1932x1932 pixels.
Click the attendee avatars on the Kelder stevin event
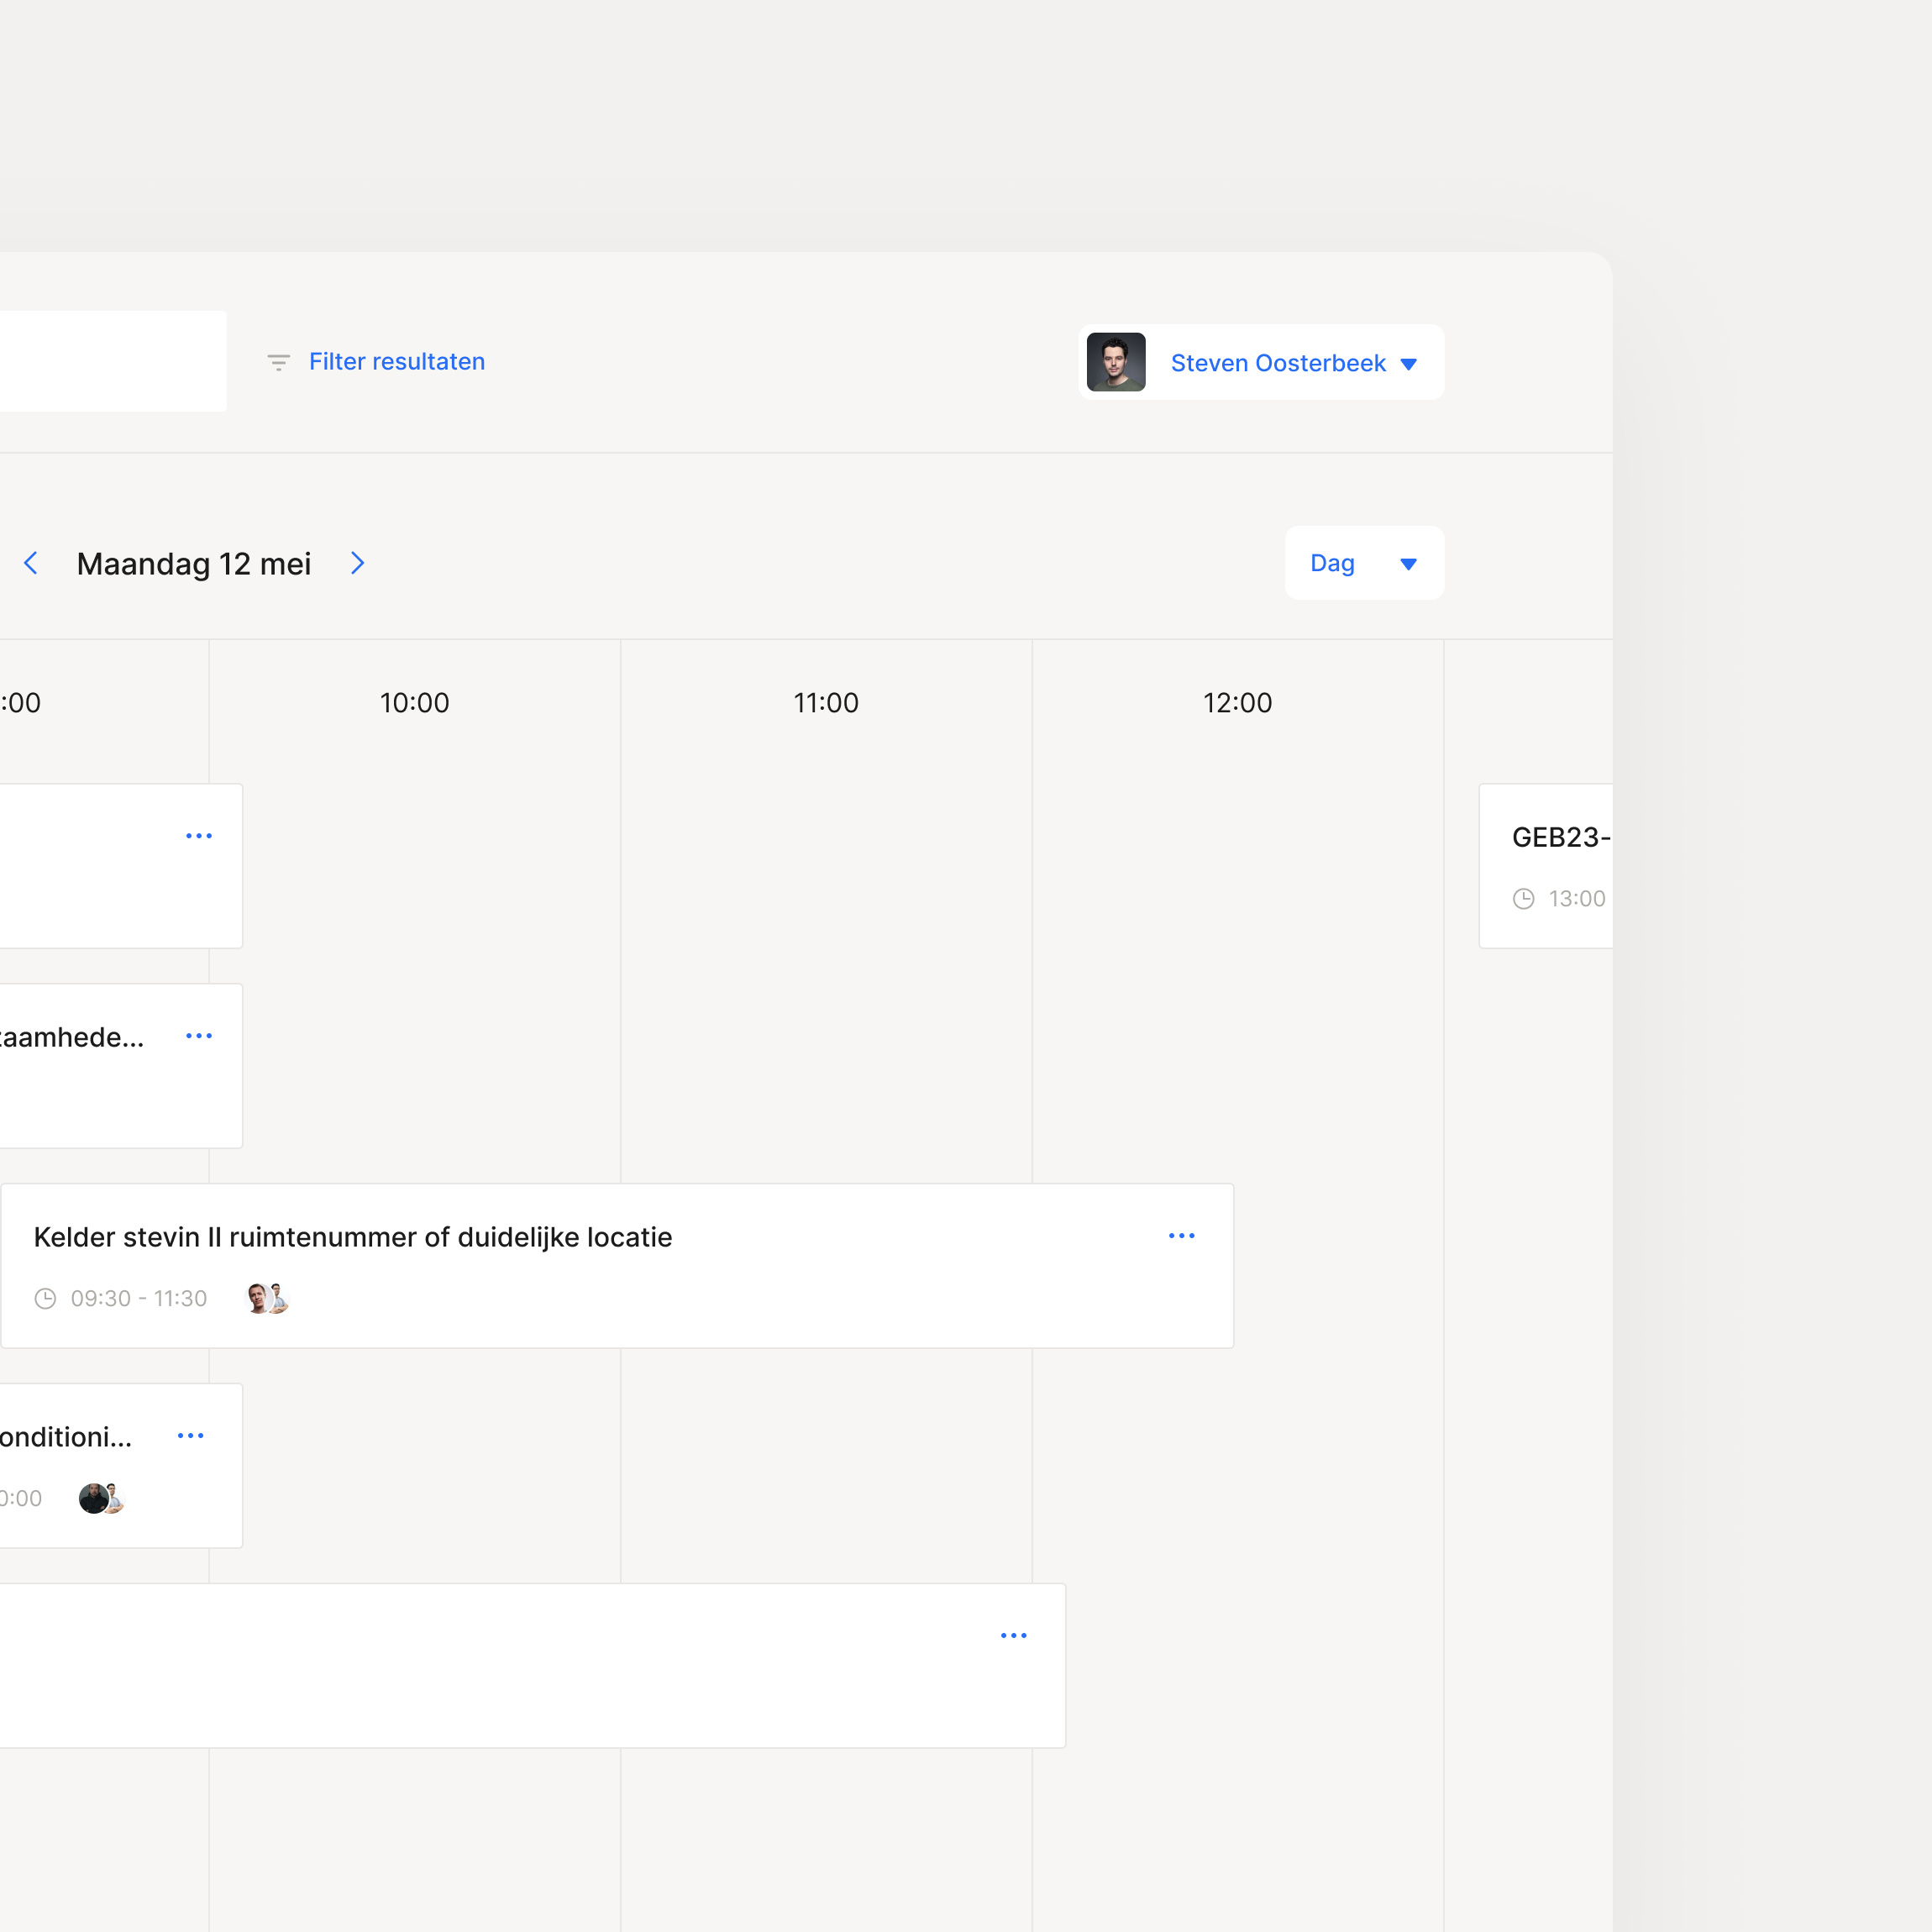[266, 1298]
